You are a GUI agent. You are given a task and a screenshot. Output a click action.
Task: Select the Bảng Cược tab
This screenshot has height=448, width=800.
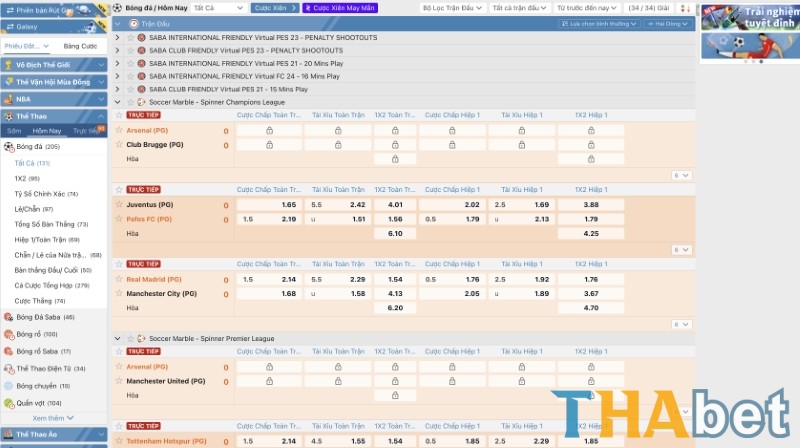click(x=80, y=46)
